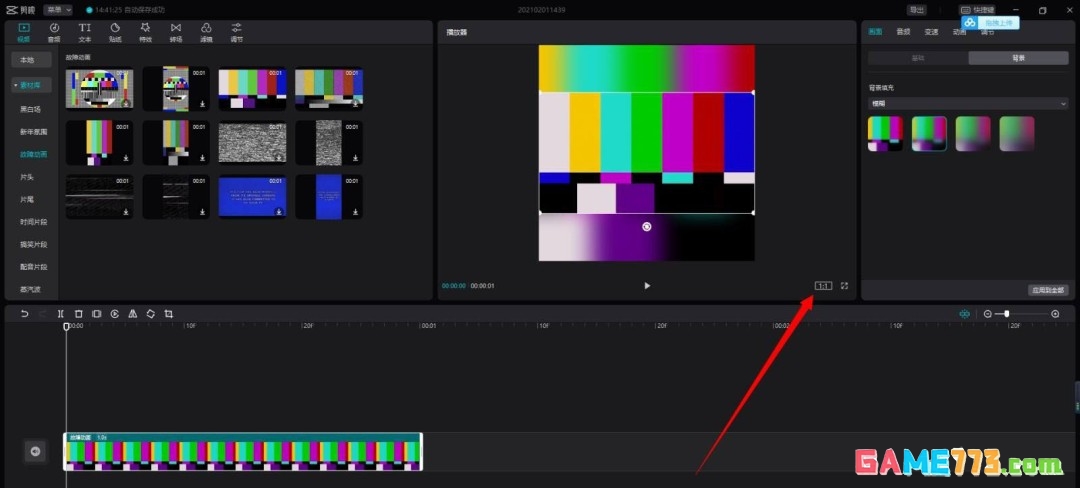Viewport: 1080px width, 488px height.
Task: Toggle the 1:1 aspect ratio button
Action: [823, 285]
